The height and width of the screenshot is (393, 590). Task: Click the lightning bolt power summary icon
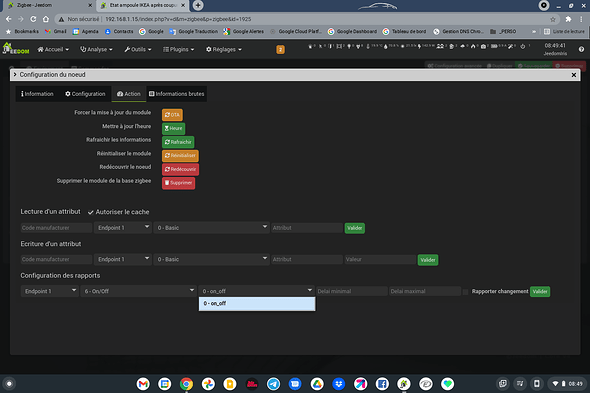(x=419, y=46)
